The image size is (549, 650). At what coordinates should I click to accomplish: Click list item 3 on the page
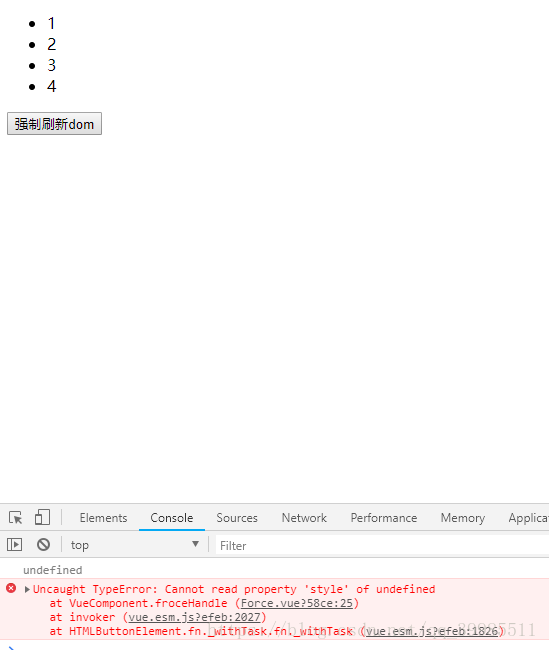point(51,65)
